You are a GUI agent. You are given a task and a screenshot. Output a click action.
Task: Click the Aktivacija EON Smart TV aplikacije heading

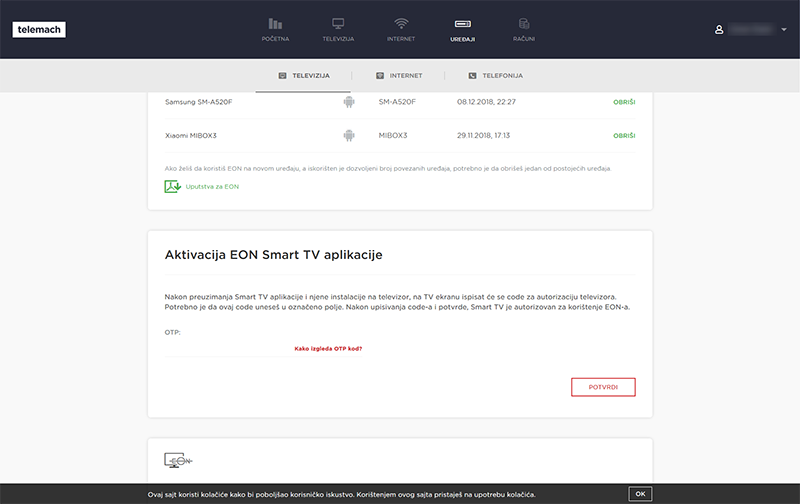(273, 255)
